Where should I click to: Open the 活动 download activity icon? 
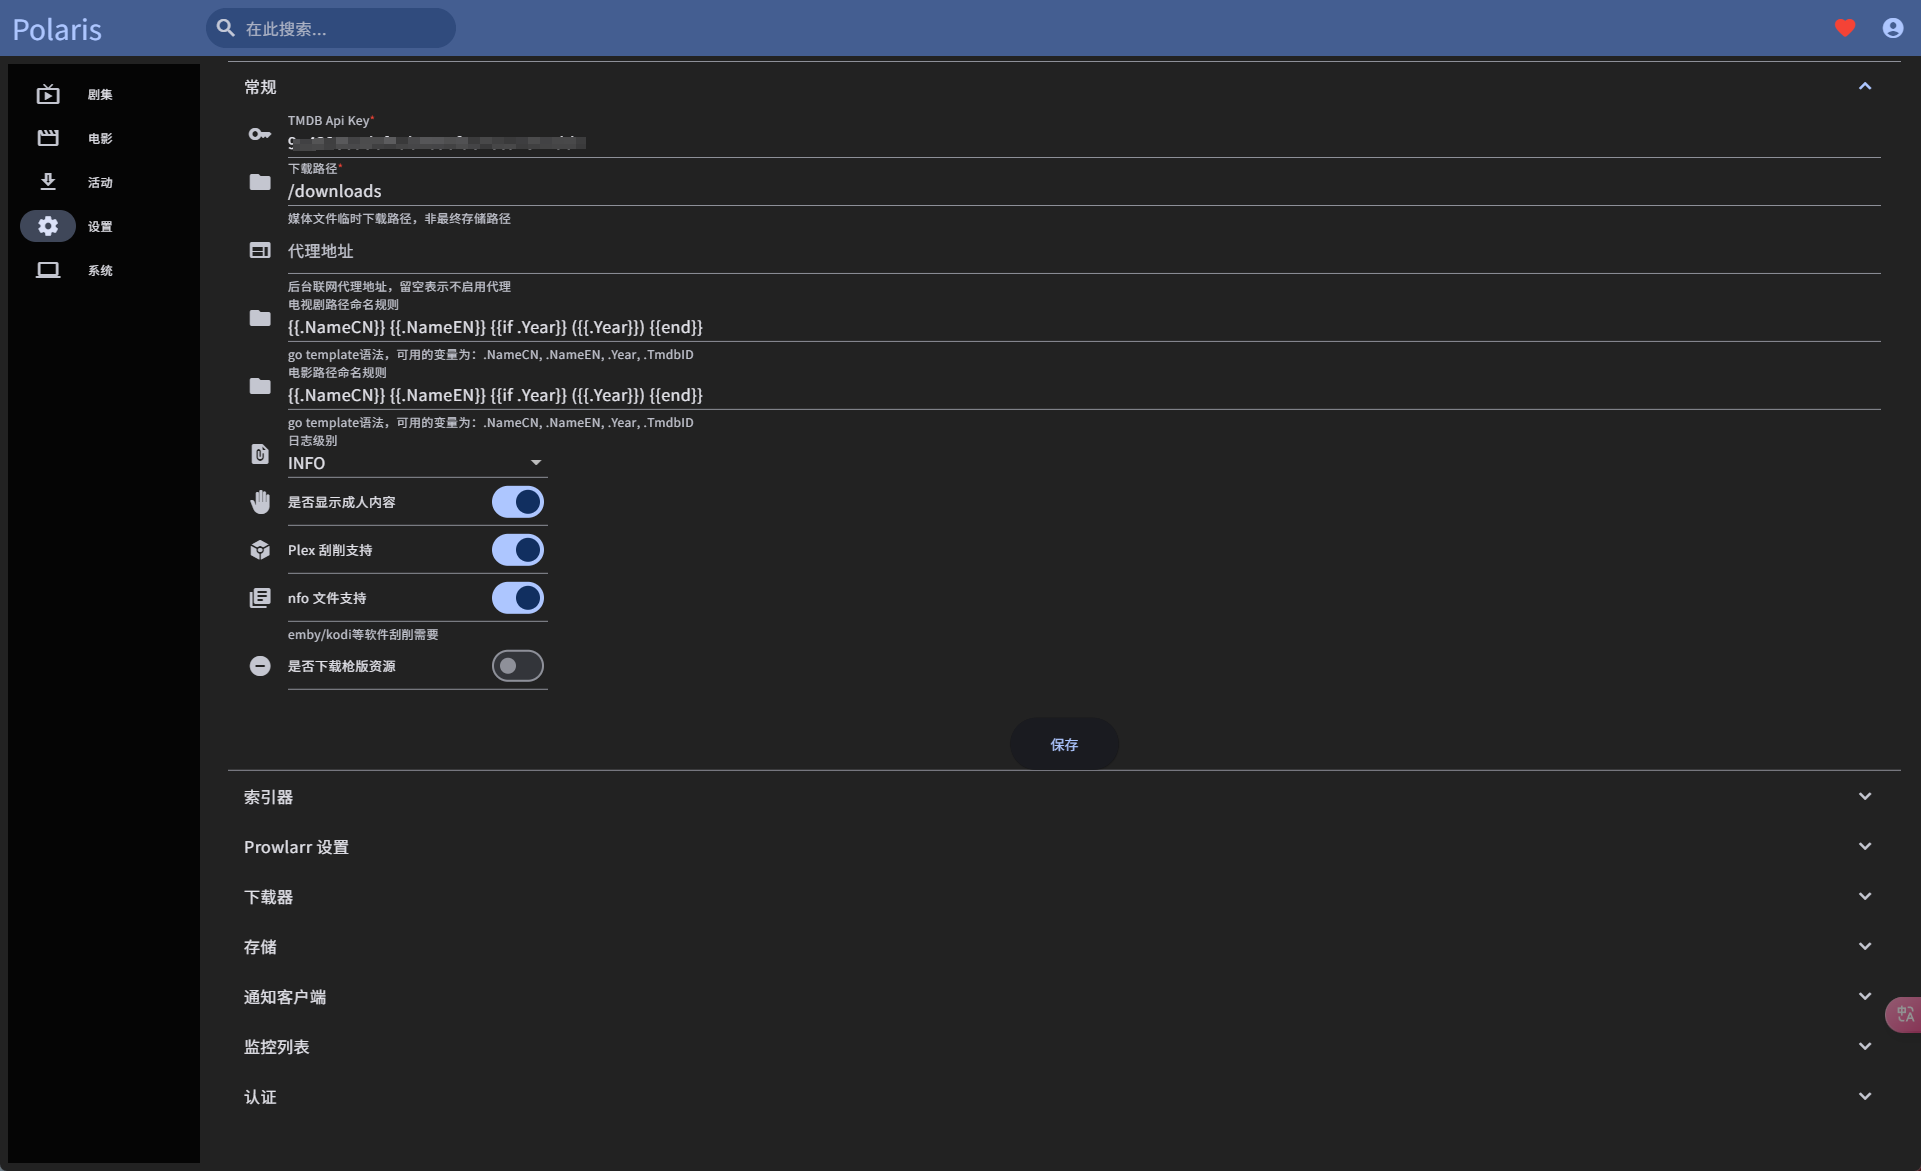(x=48, y=182)
